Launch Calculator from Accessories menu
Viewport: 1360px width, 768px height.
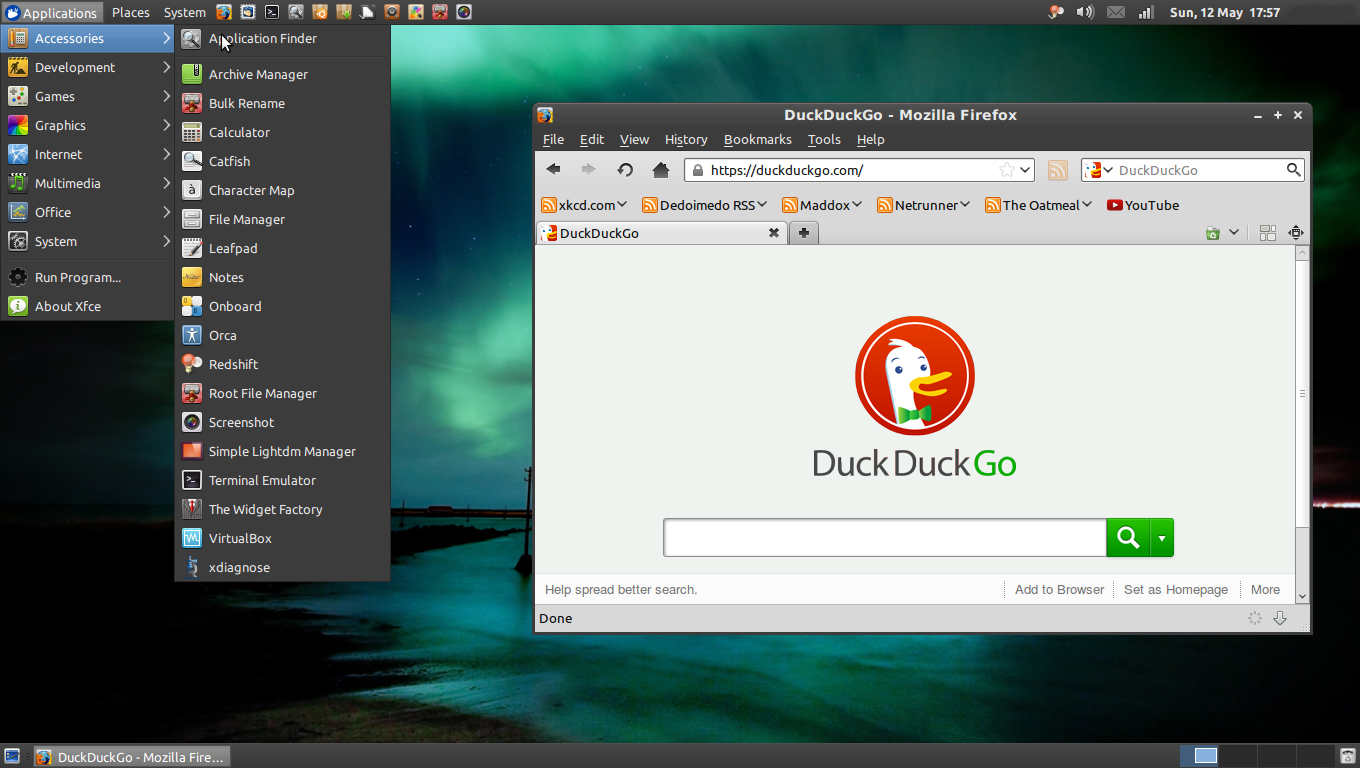(x=282, y=132)
